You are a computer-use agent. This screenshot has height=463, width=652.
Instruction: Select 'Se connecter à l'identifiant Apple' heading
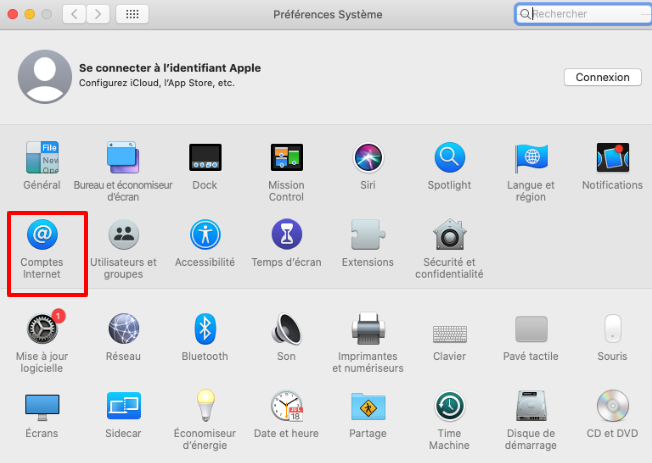pos(170,68)
